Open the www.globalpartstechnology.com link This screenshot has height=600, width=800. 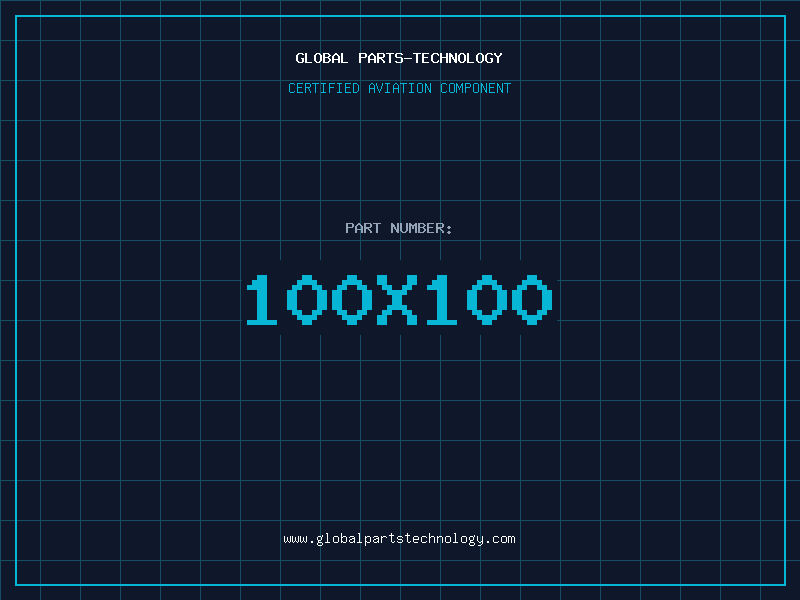399,539
